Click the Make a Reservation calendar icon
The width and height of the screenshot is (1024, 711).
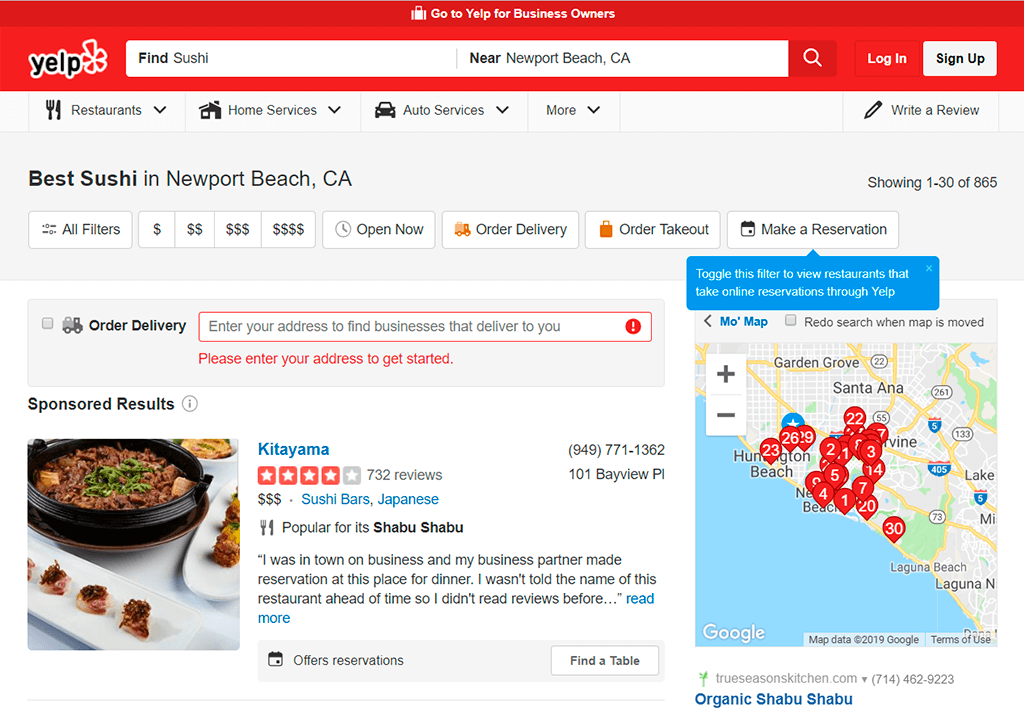[x=748, y=229]
